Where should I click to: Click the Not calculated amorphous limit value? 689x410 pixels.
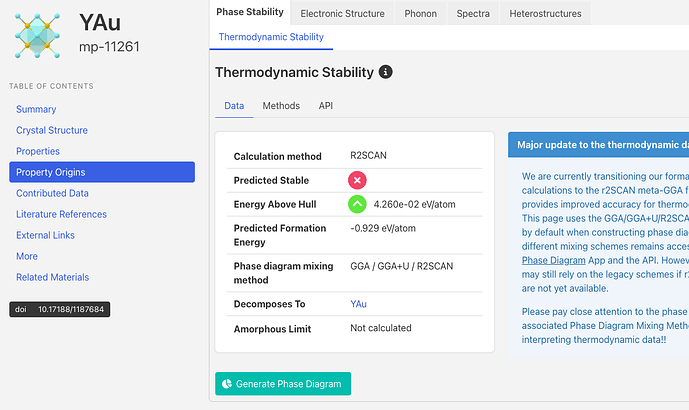(x=381, y=328)
